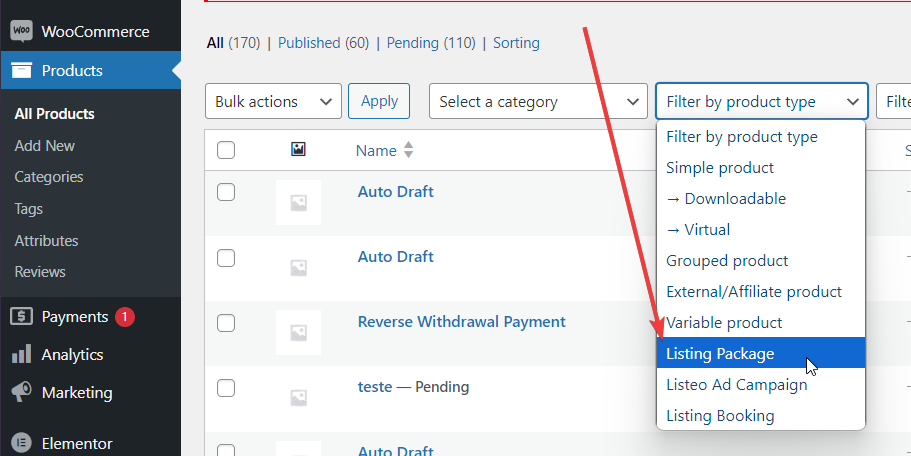
Task: Click the Marketing megaphone icon
Action: [x=21, y=393]
